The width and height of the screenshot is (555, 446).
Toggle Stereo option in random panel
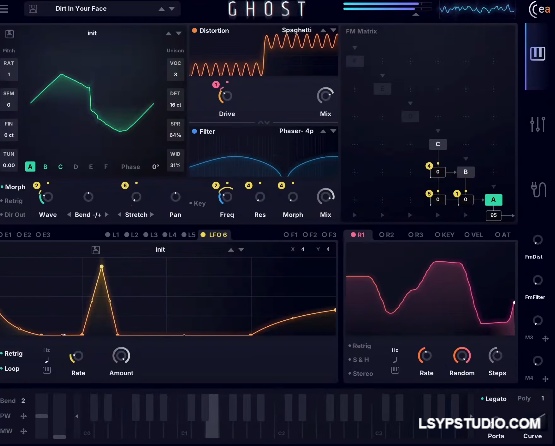click(361, 373)
